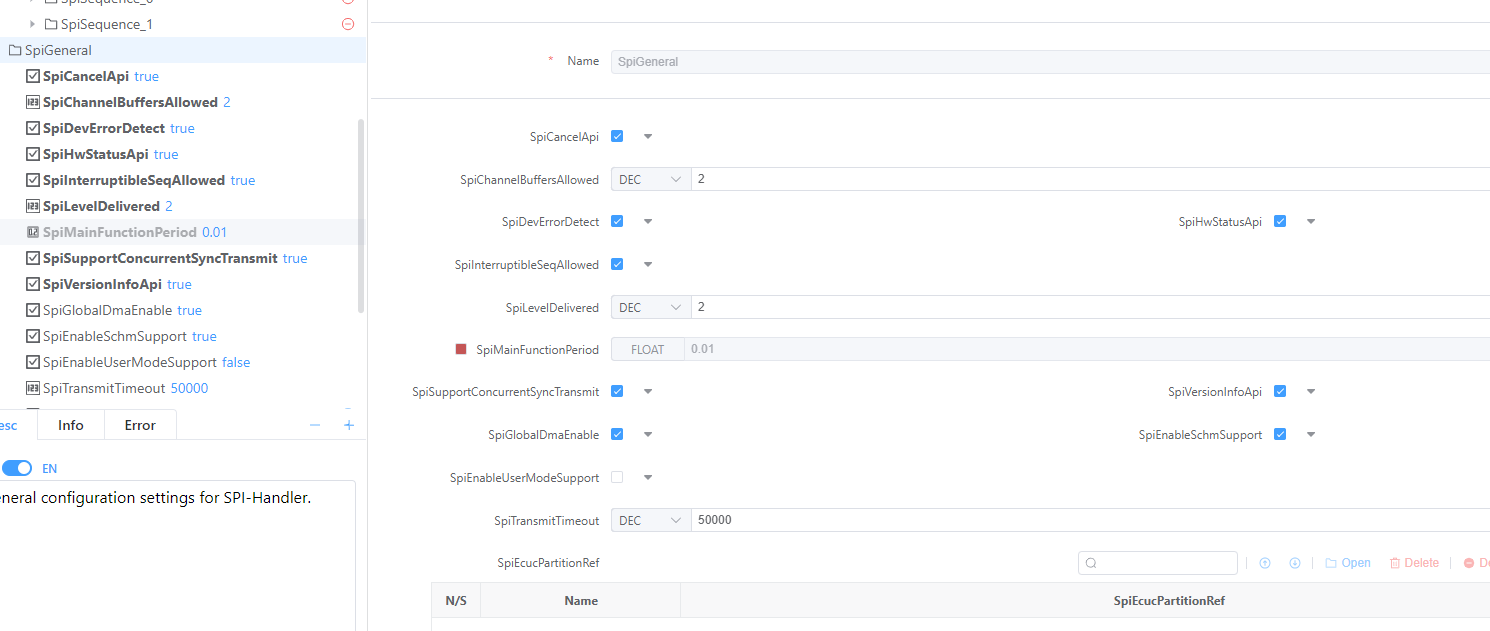Open the DEC format dropdown for SpiChannelBuffersAllowed
This screenshot has width=1490, height=631.
coord(650,180)
